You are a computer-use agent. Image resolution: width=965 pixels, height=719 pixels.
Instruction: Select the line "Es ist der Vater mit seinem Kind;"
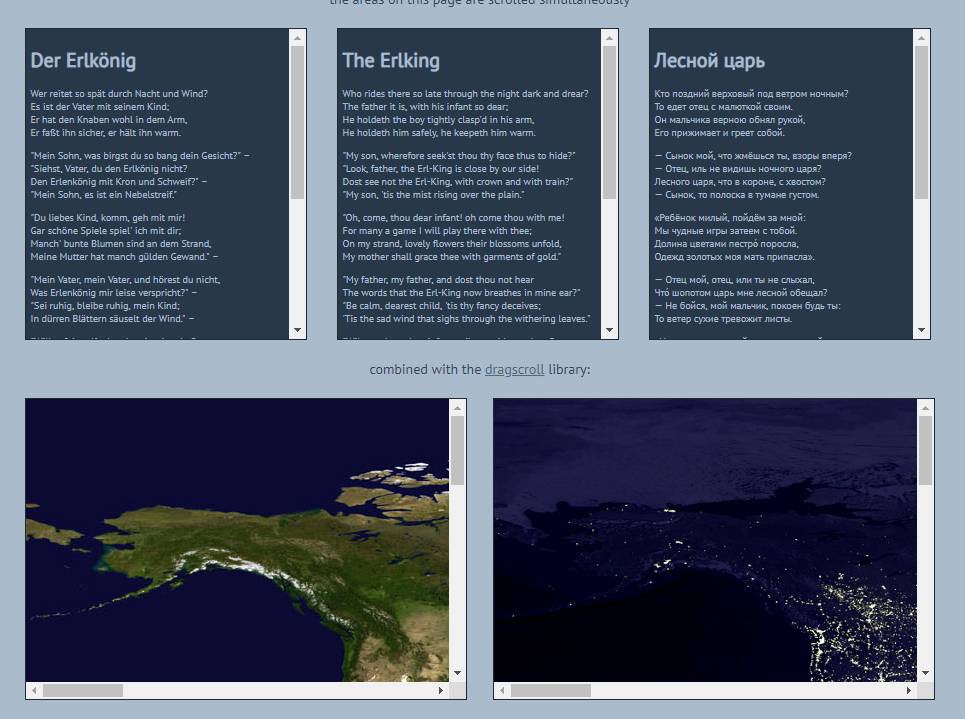(x=100, y=106)
